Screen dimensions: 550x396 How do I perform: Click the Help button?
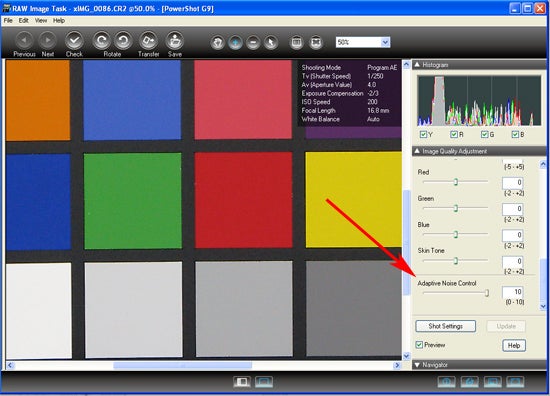pyautogui.click(x=514, y=345)
